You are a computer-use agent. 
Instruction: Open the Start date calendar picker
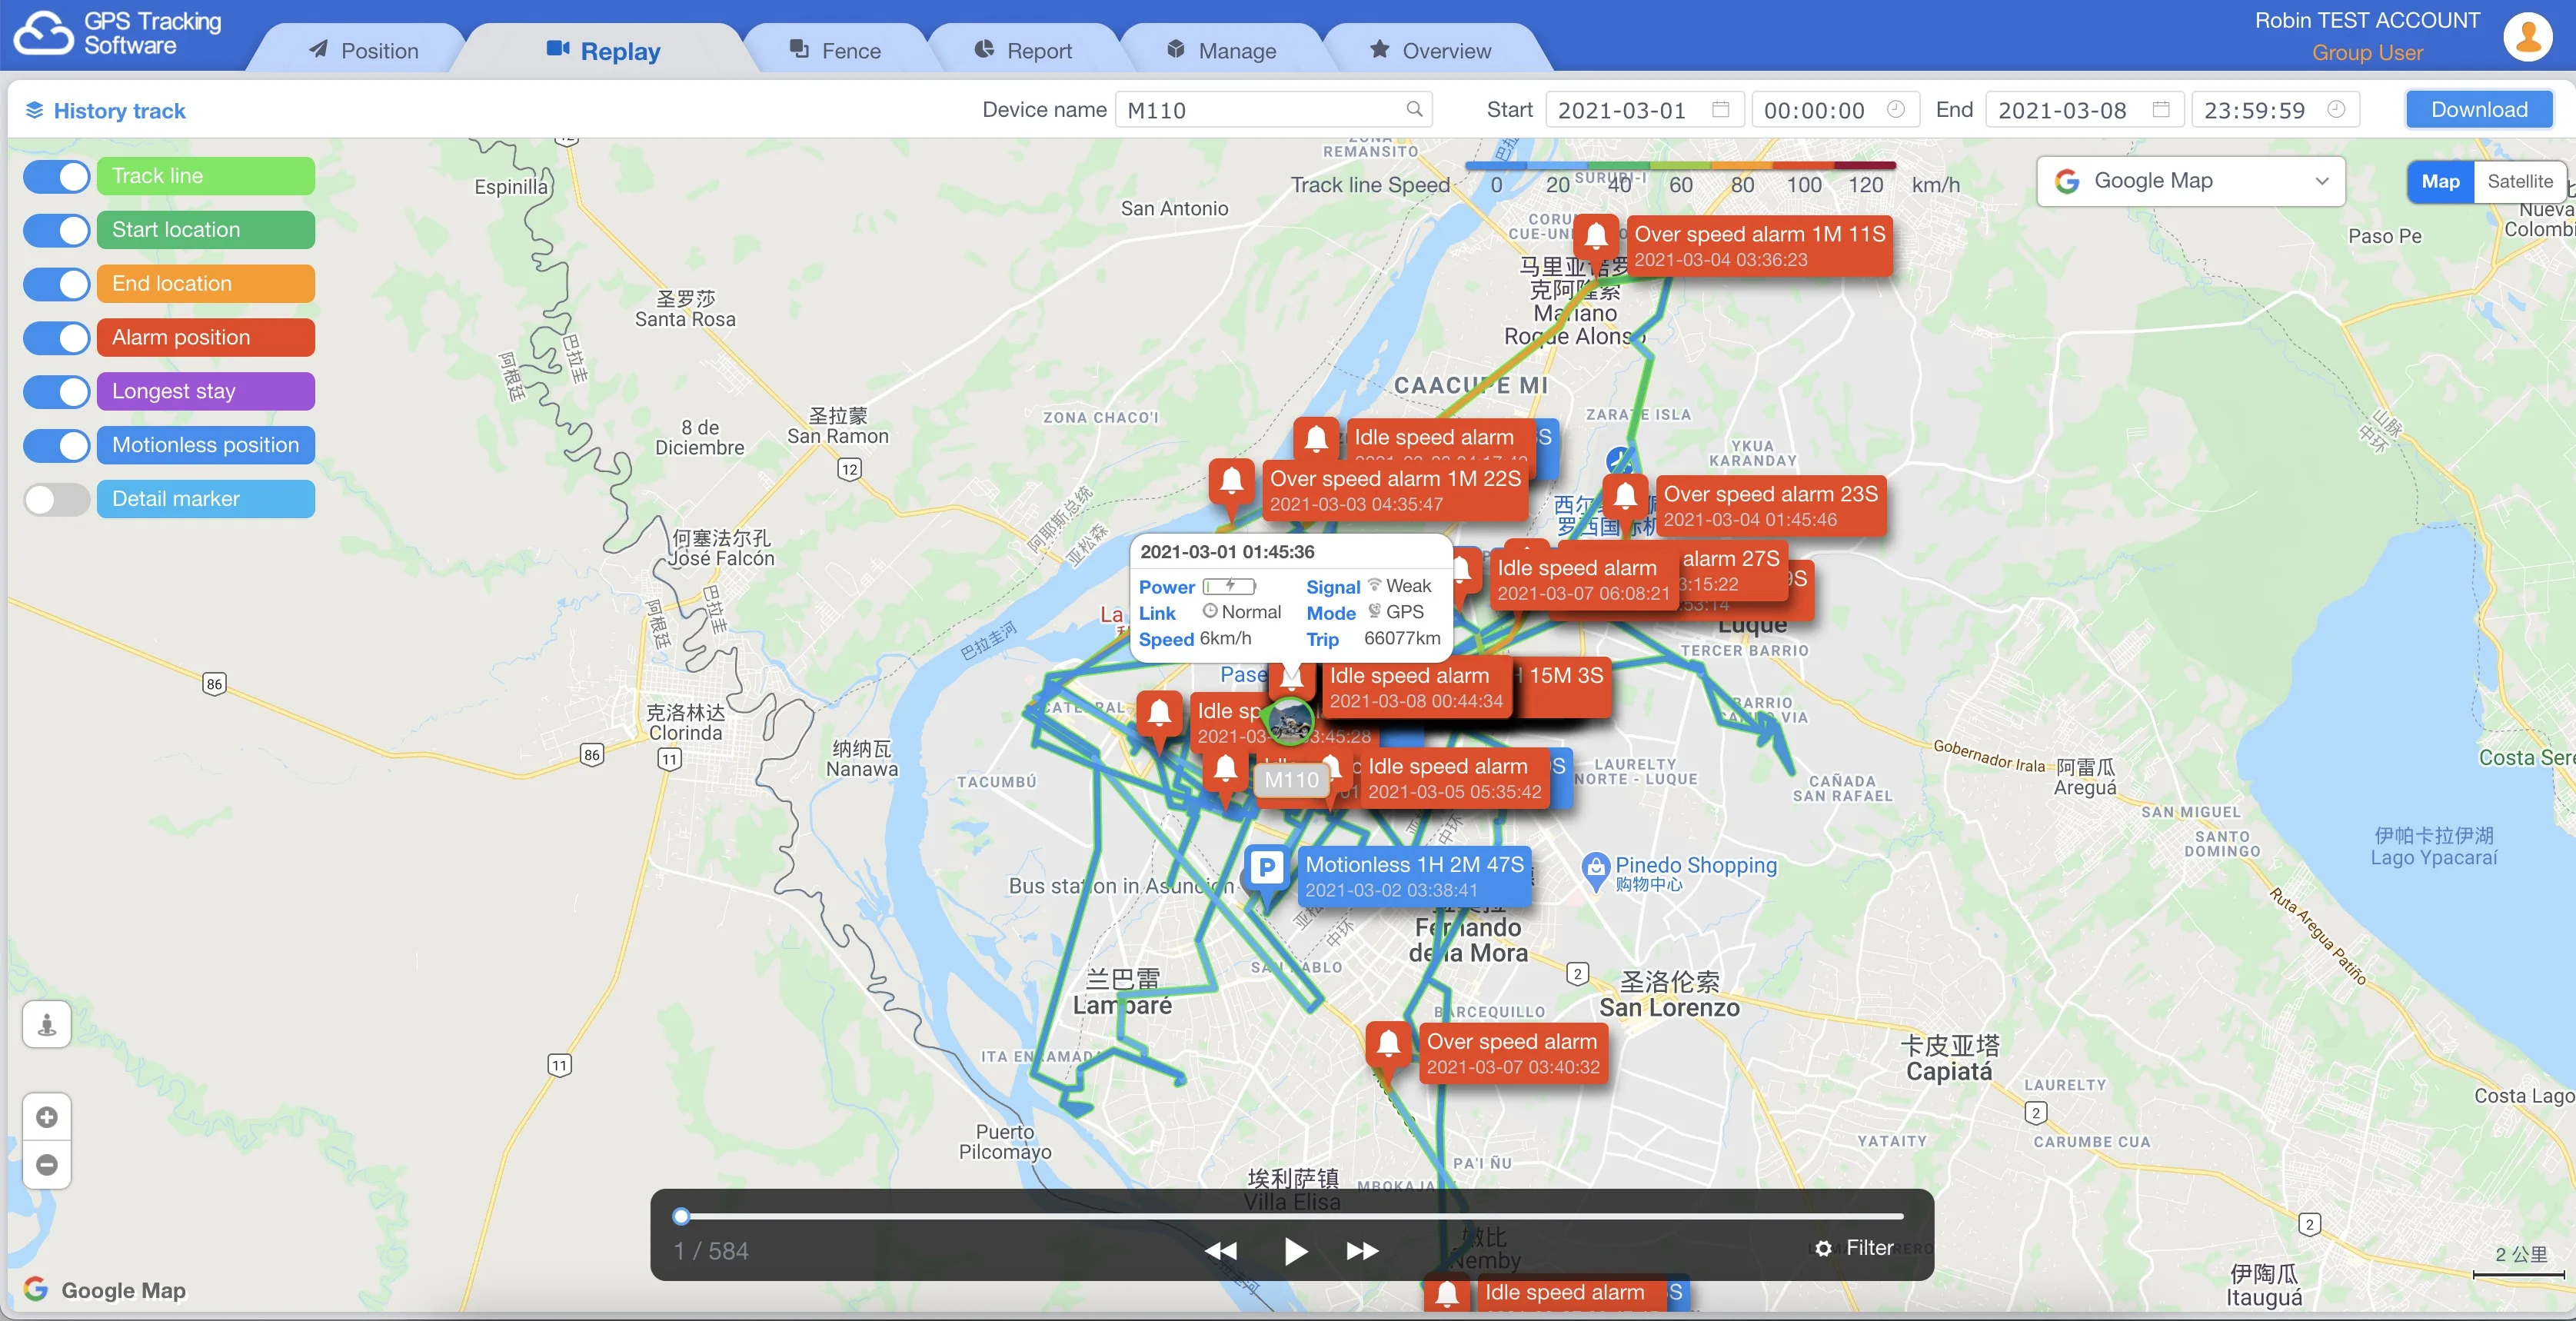click(x=1721, y=109)
